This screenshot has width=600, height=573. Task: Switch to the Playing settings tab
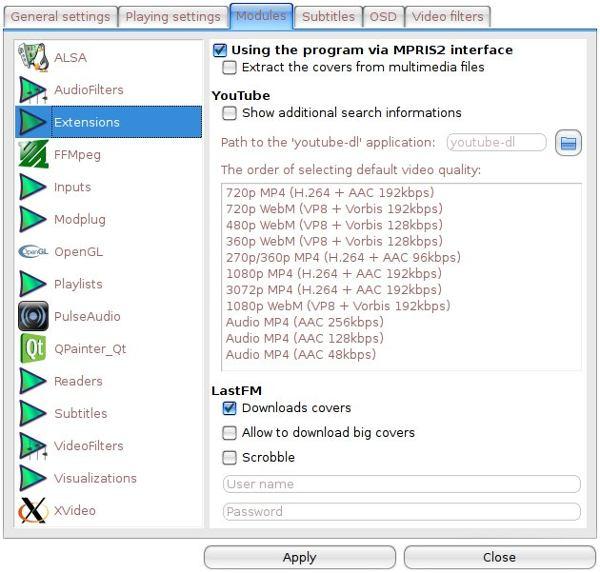click(172, 17)
